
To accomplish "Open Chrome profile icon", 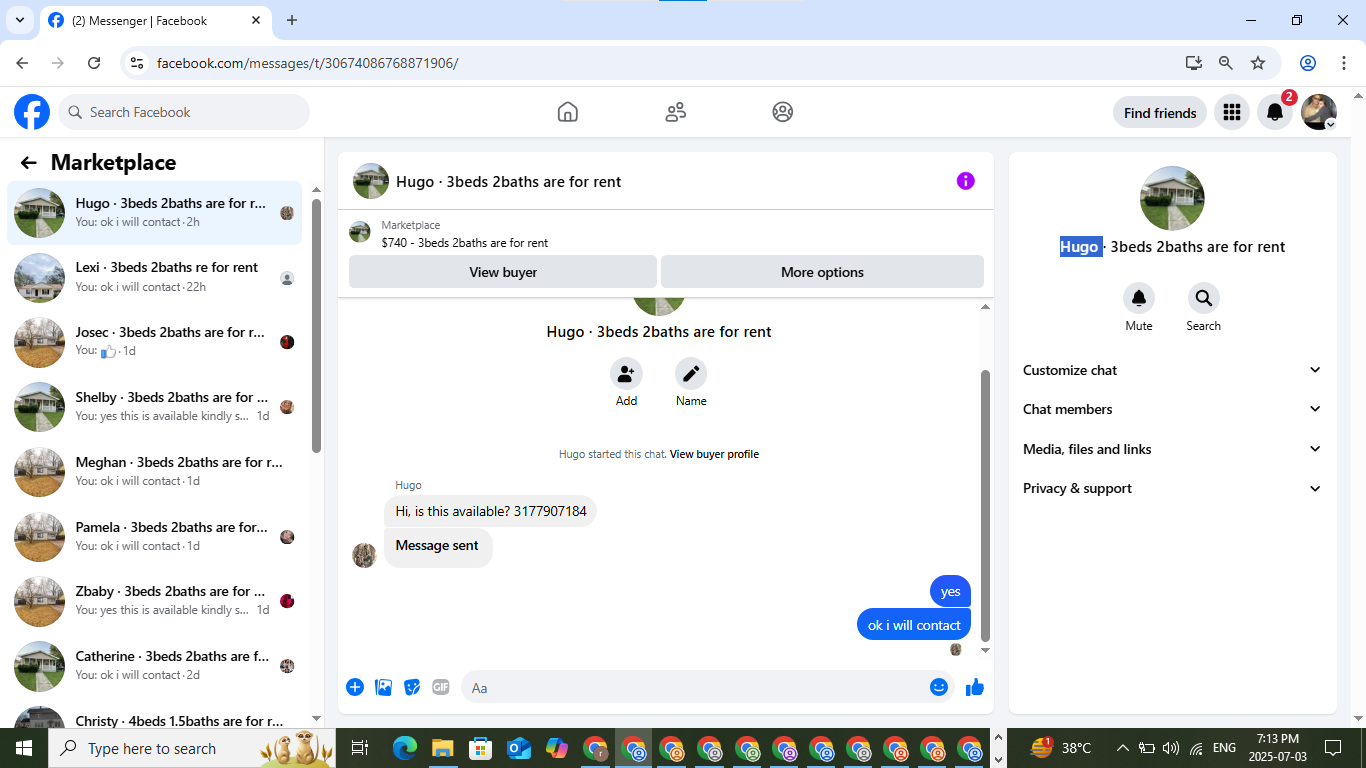I will (x=1308, y=63).
